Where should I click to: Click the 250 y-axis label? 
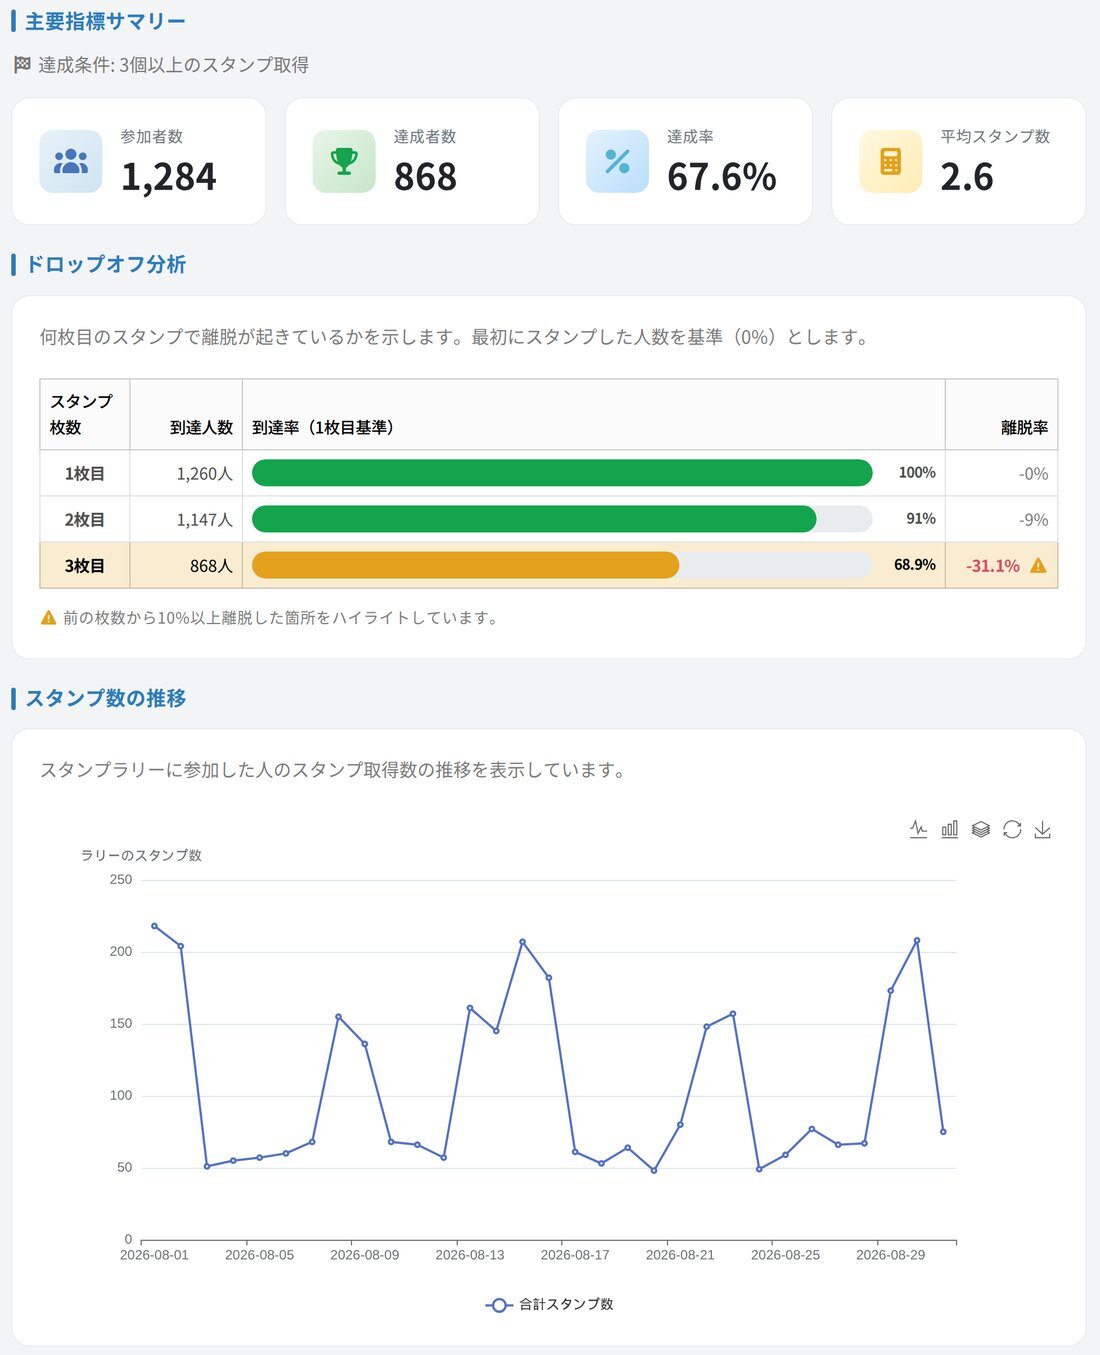[121, 880]
